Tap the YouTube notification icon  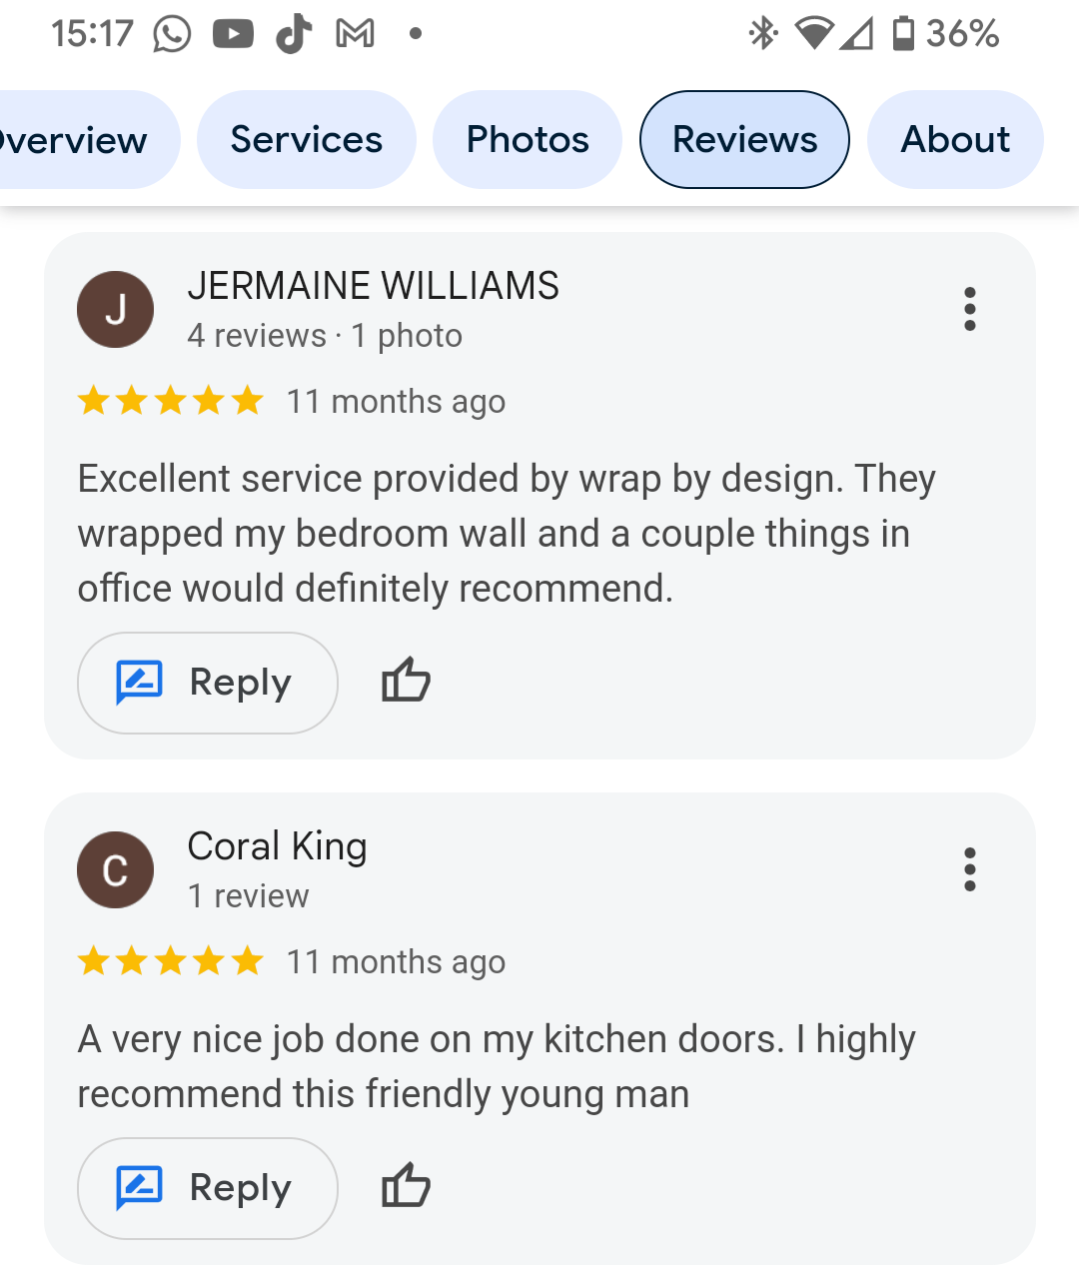(x=233, y=34)
